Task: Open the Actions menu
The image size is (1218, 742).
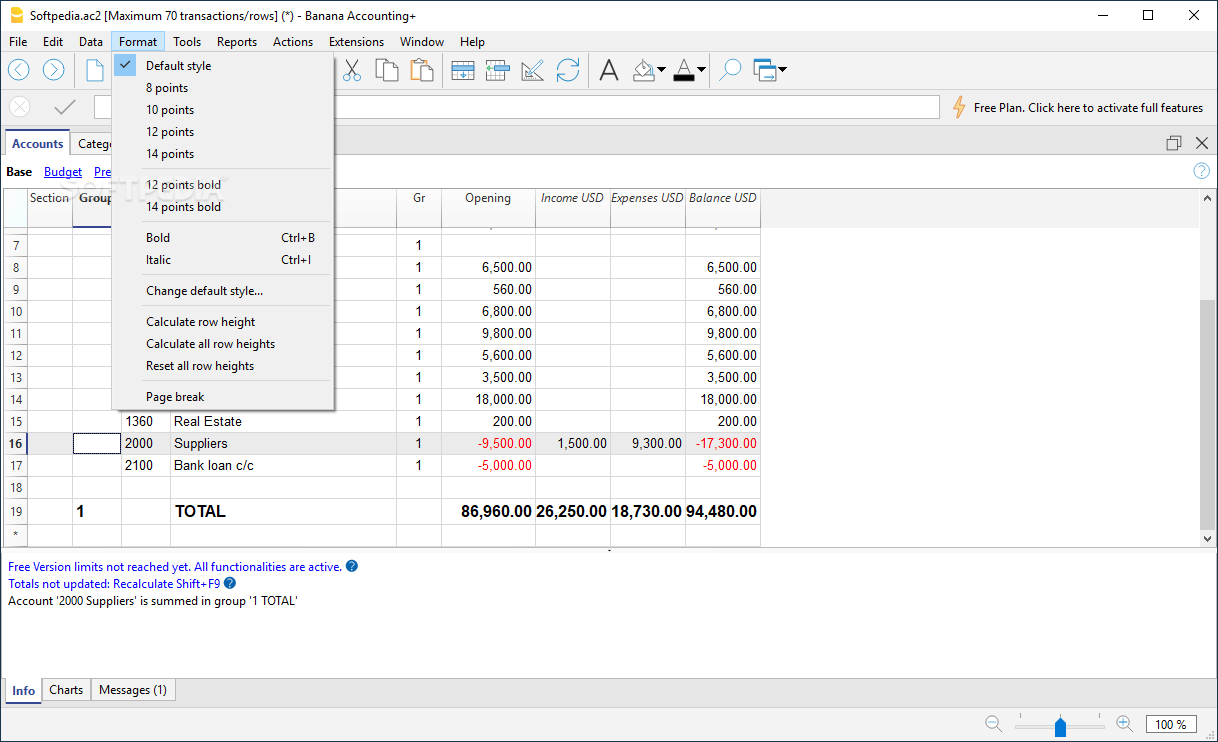Action: (x=293, y=42)
